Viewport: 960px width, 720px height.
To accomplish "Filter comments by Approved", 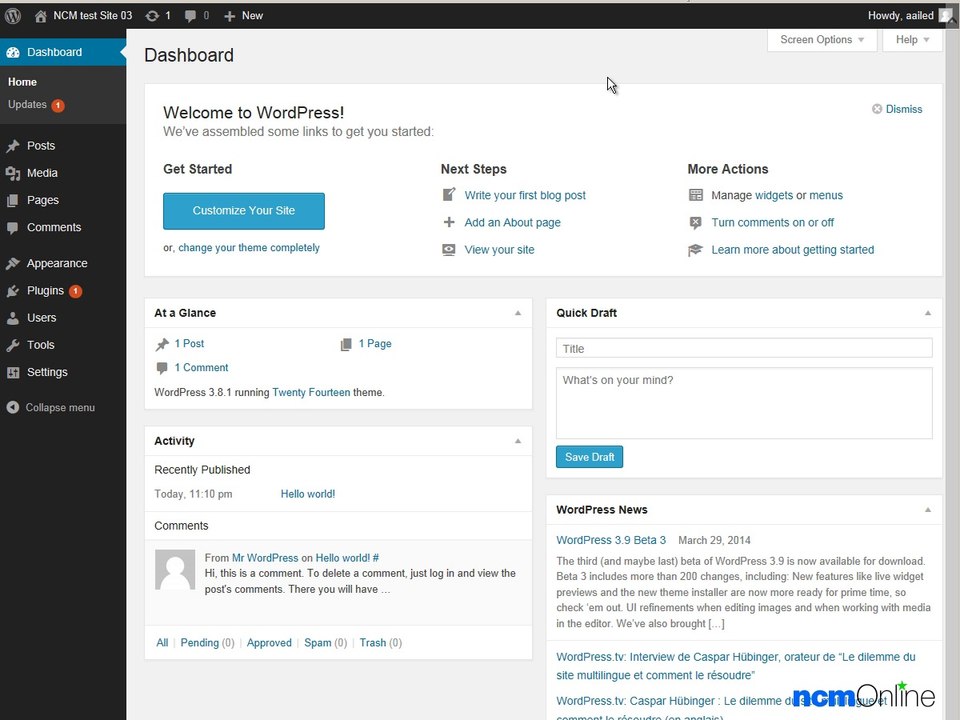I will [269, 643].
